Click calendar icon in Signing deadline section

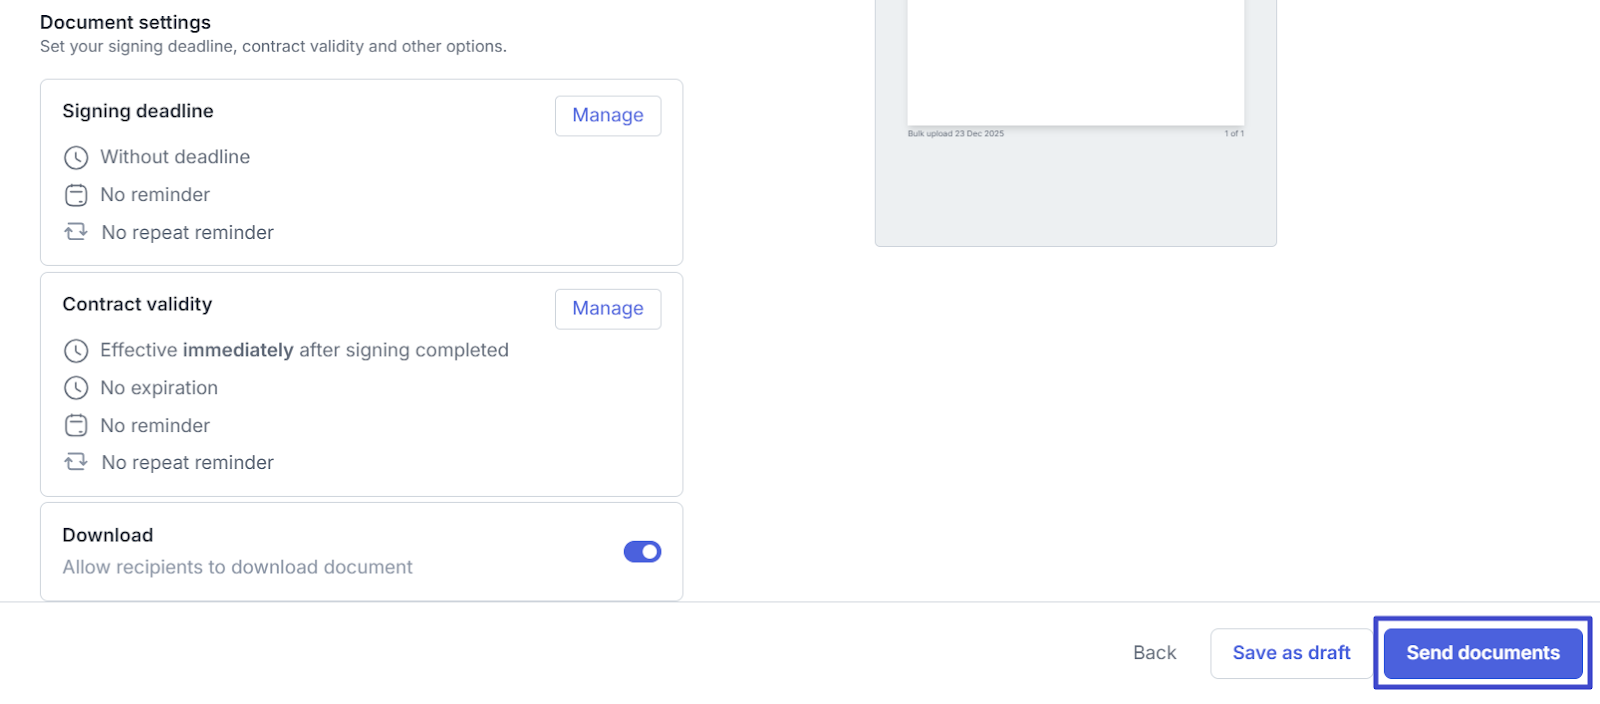76,195
